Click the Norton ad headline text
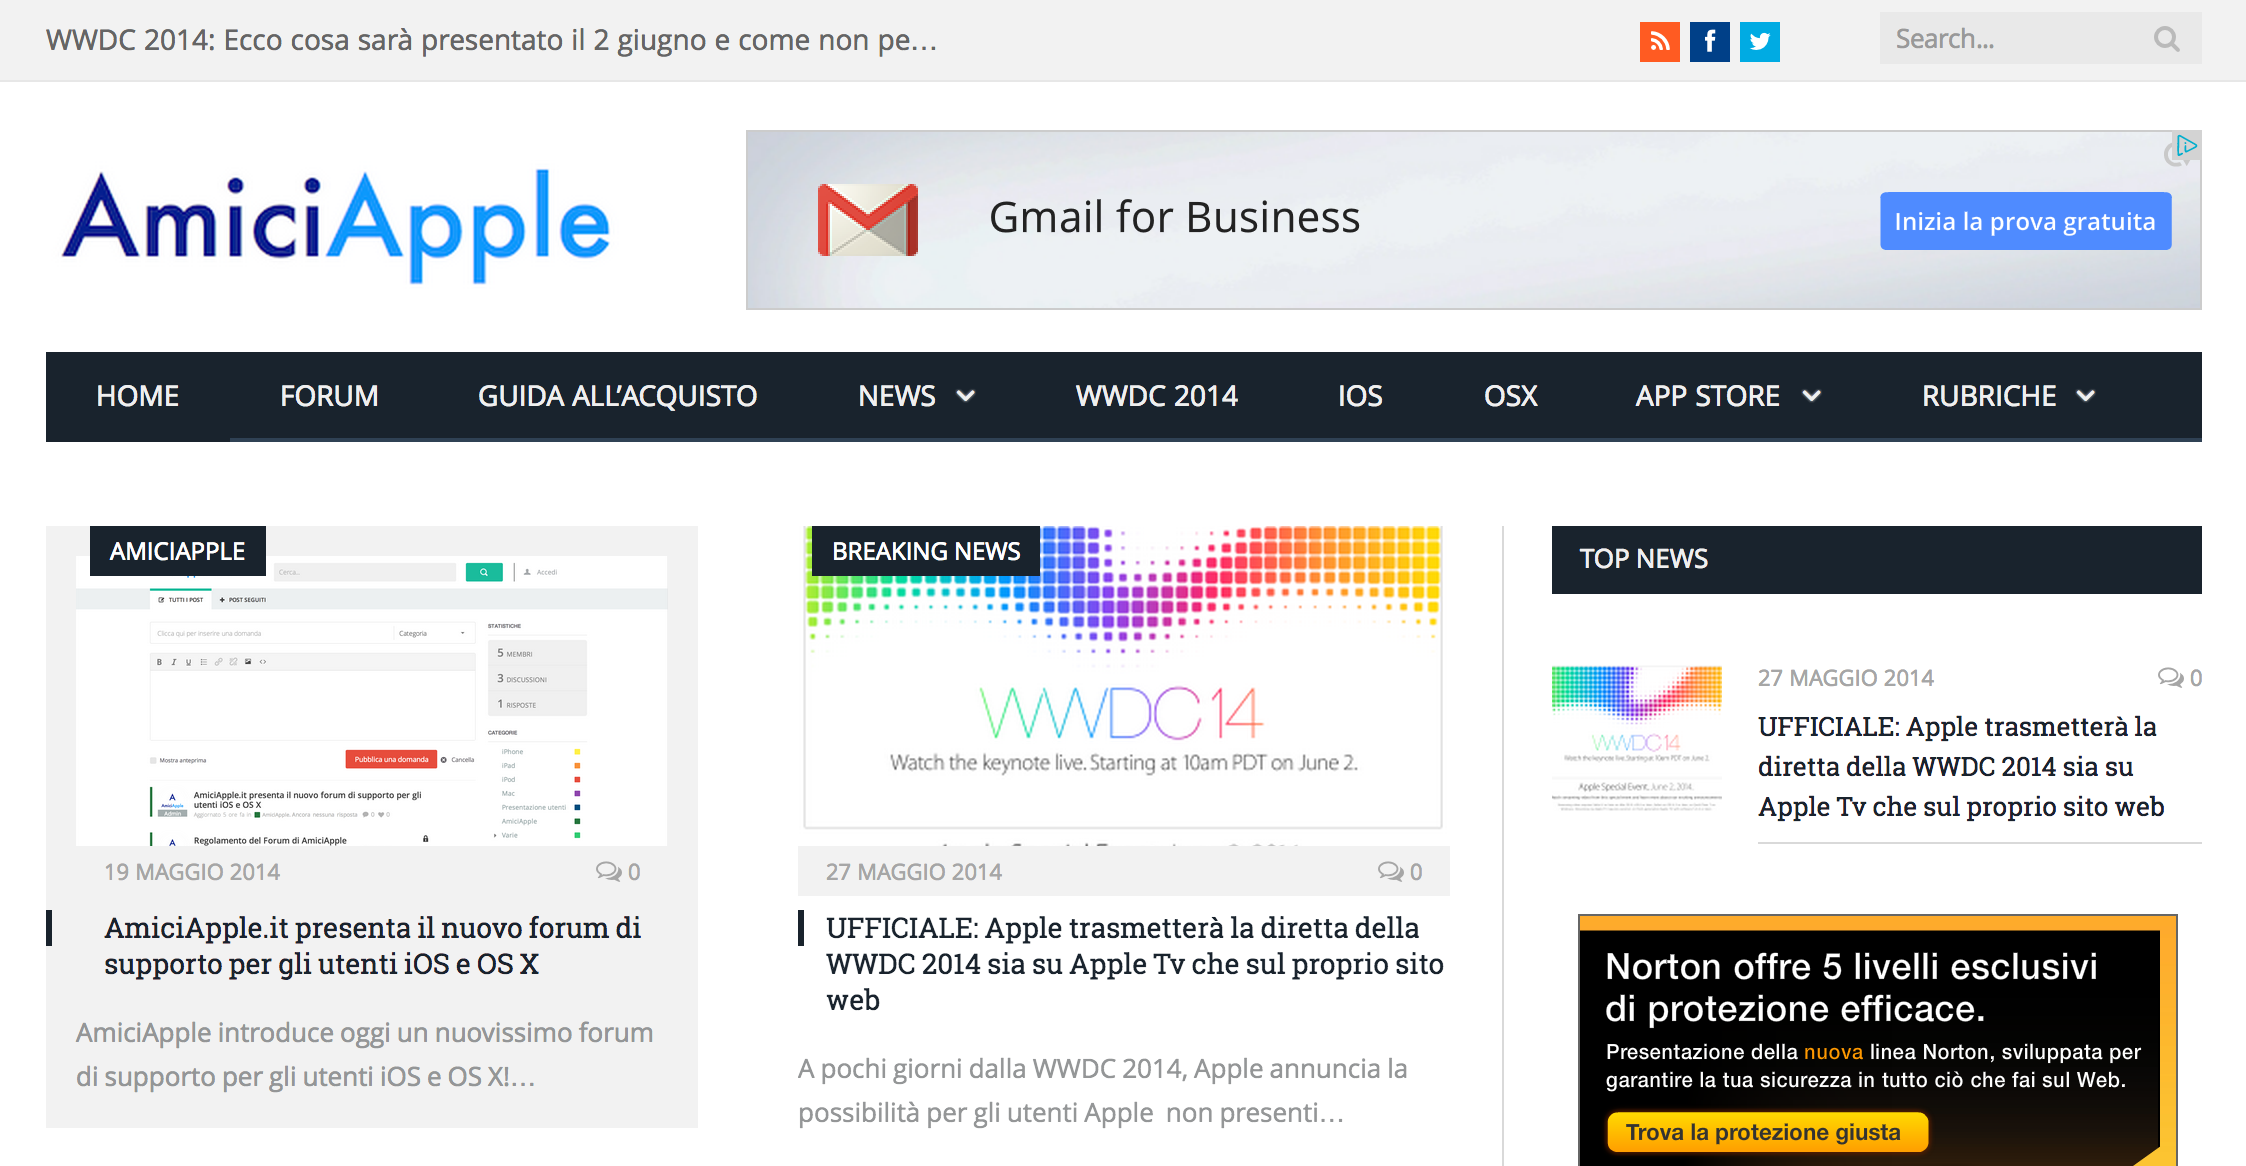The image size is (2246, 1166). click(1851, 987)
